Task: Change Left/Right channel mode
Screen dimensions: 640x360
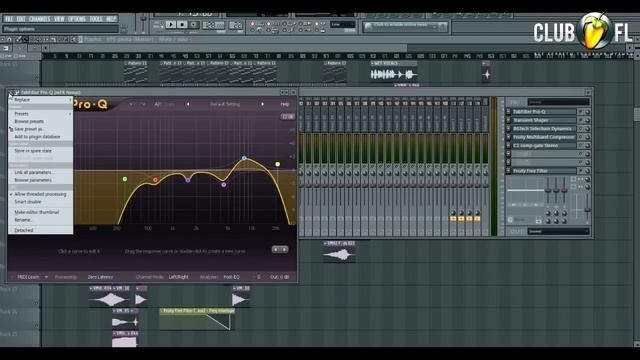Action: click(178, 277)
